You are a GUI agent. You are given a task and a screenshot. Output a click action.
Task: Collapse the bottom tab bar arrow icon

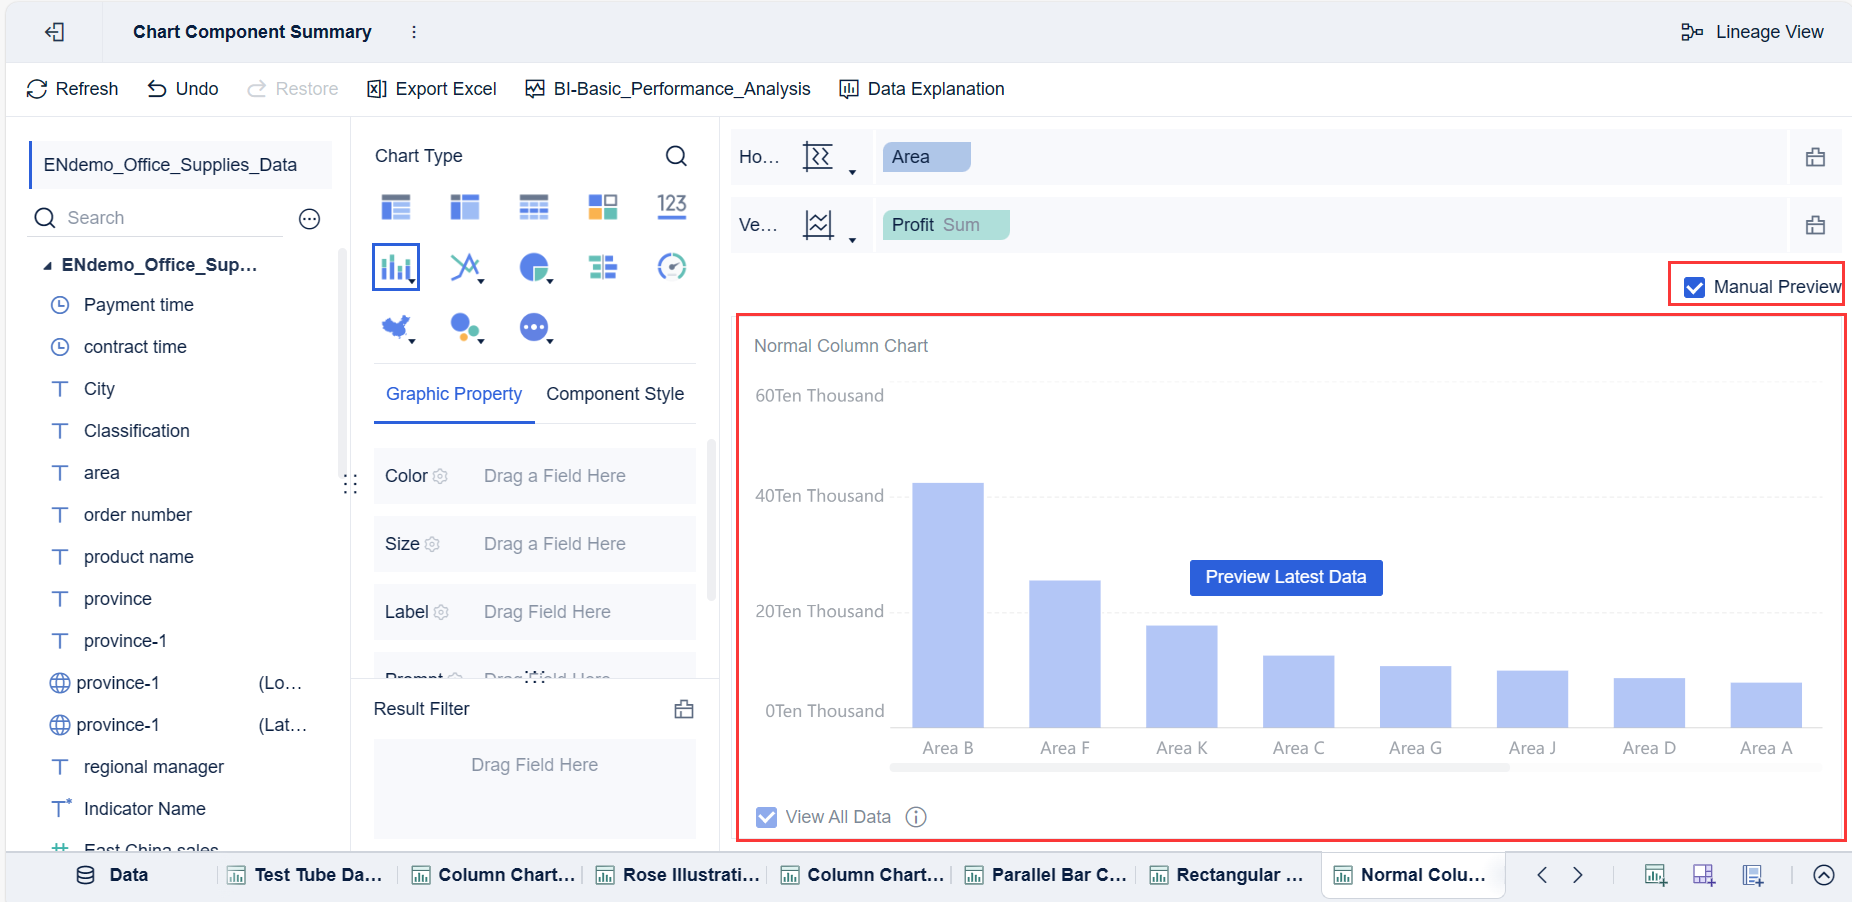click(1824, 875)
